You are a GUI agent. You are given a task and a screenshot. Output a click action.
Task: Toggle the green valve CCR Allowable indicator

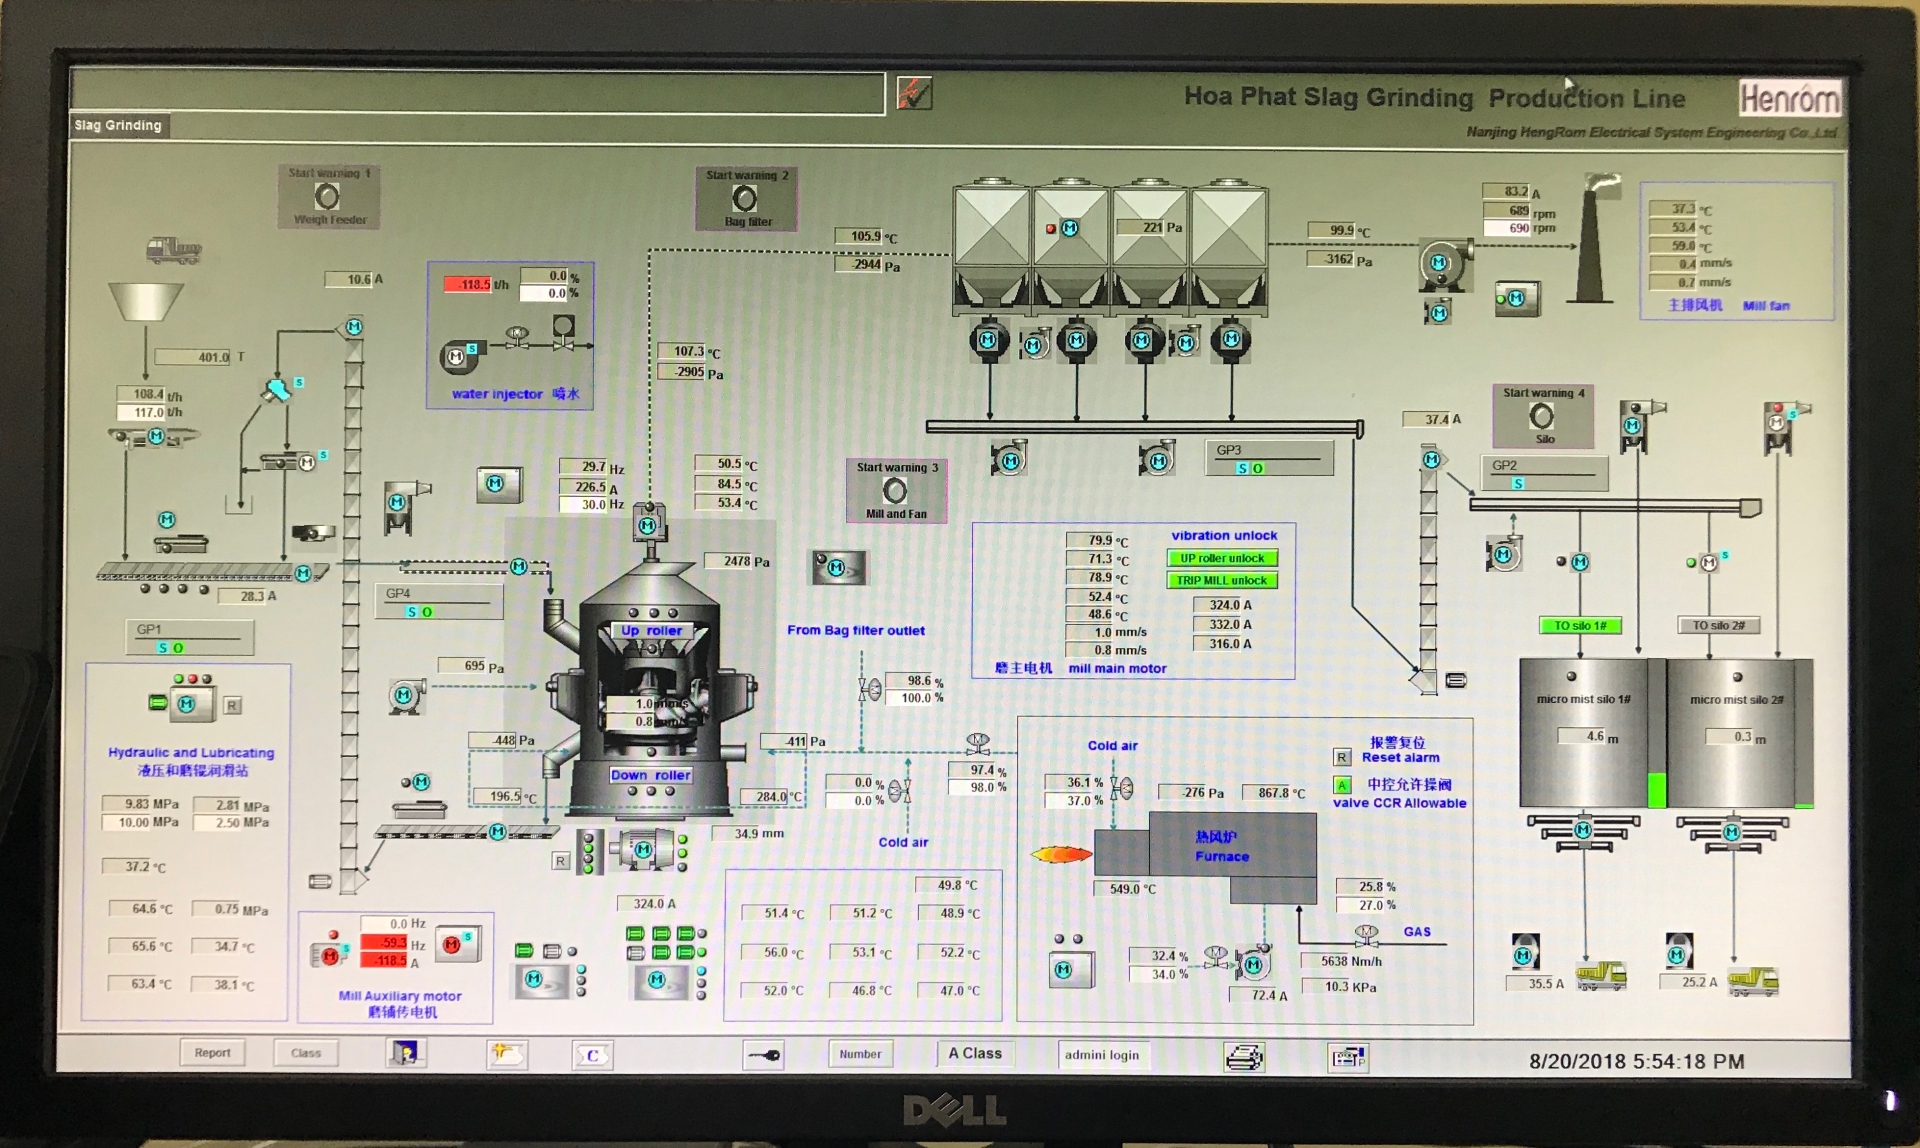tap(1342, 785)
